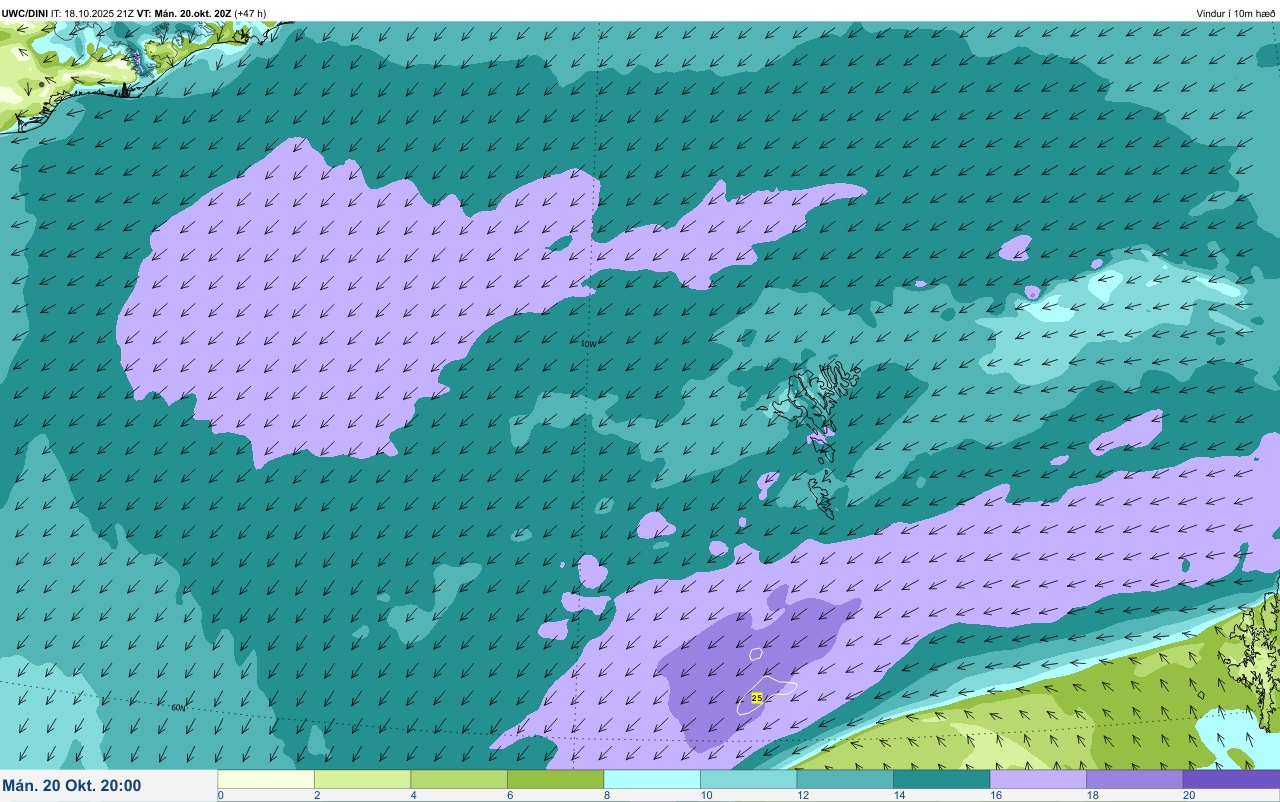
Task: Select the light teal 10–12 legend swatch
Action: (x=748, y=779)
